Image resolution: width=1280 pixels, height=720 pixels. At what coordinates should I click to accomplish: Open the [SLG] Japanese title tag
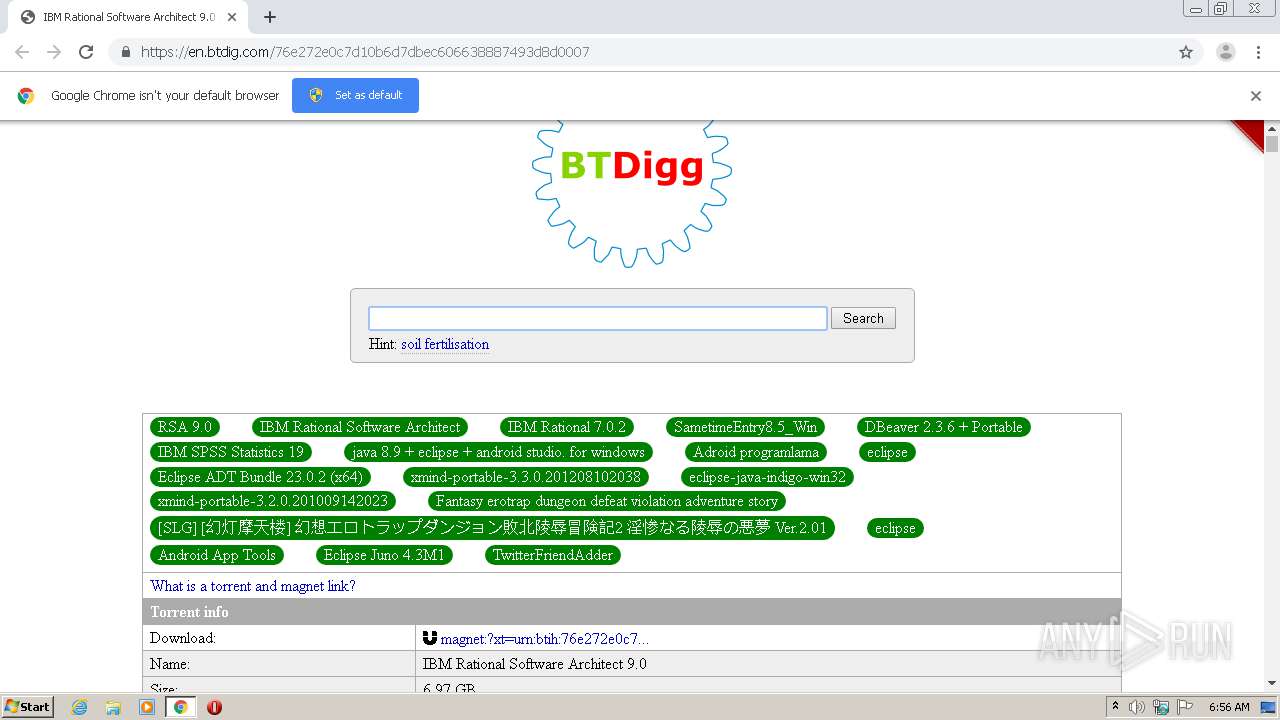(492, 528)
